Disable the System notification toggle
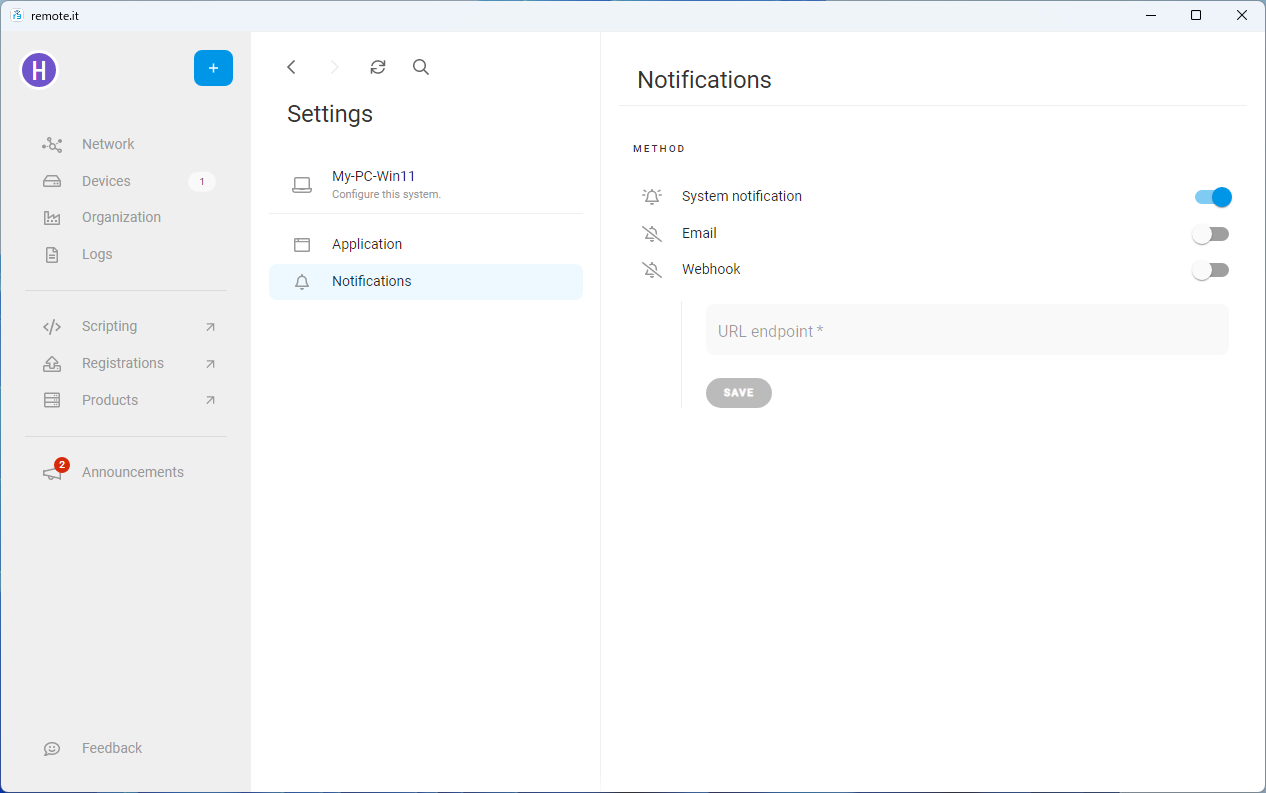 tap(1212, 197)
